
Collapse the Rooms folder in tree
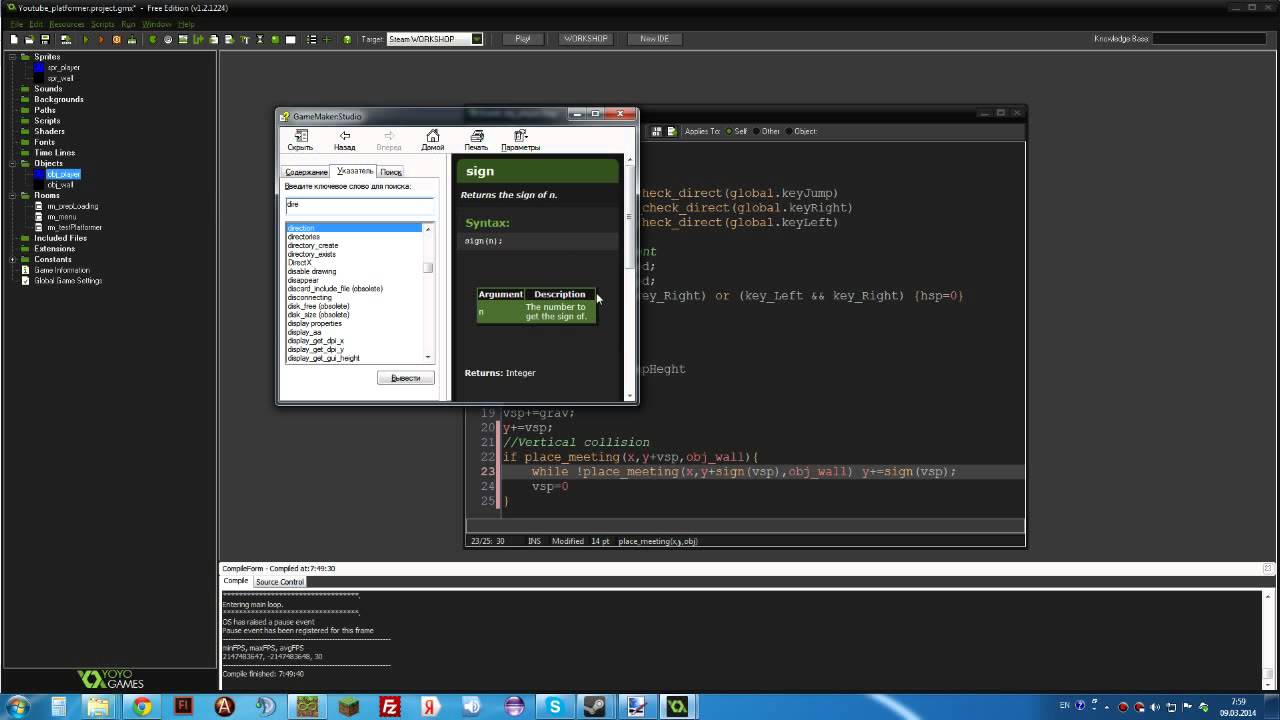point(13,195)
